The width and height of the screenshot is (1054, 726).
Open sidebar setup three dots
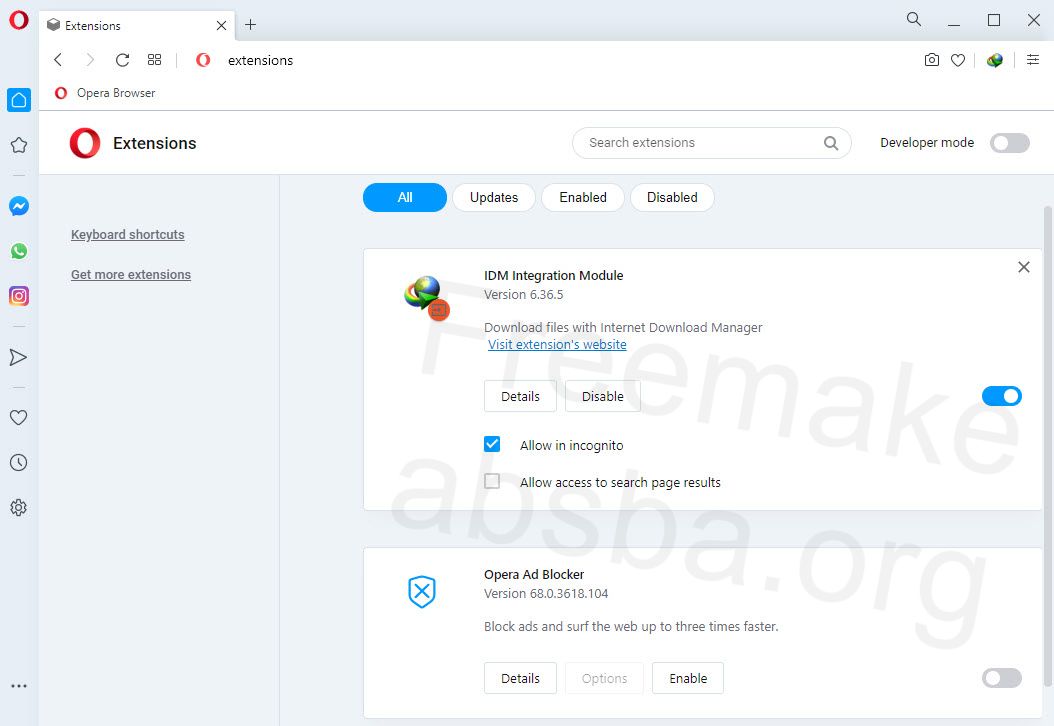point(19,686)
